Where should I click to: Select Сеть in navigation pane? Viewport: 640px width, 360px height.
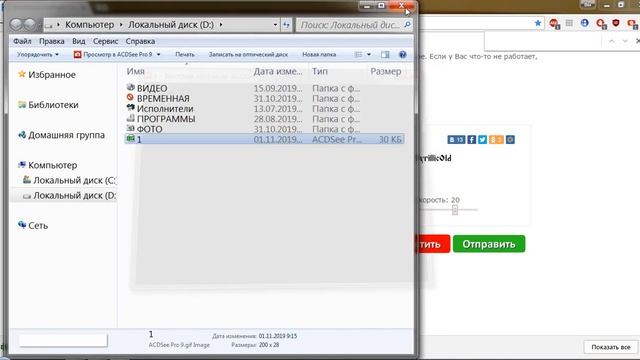coord(38,226)
